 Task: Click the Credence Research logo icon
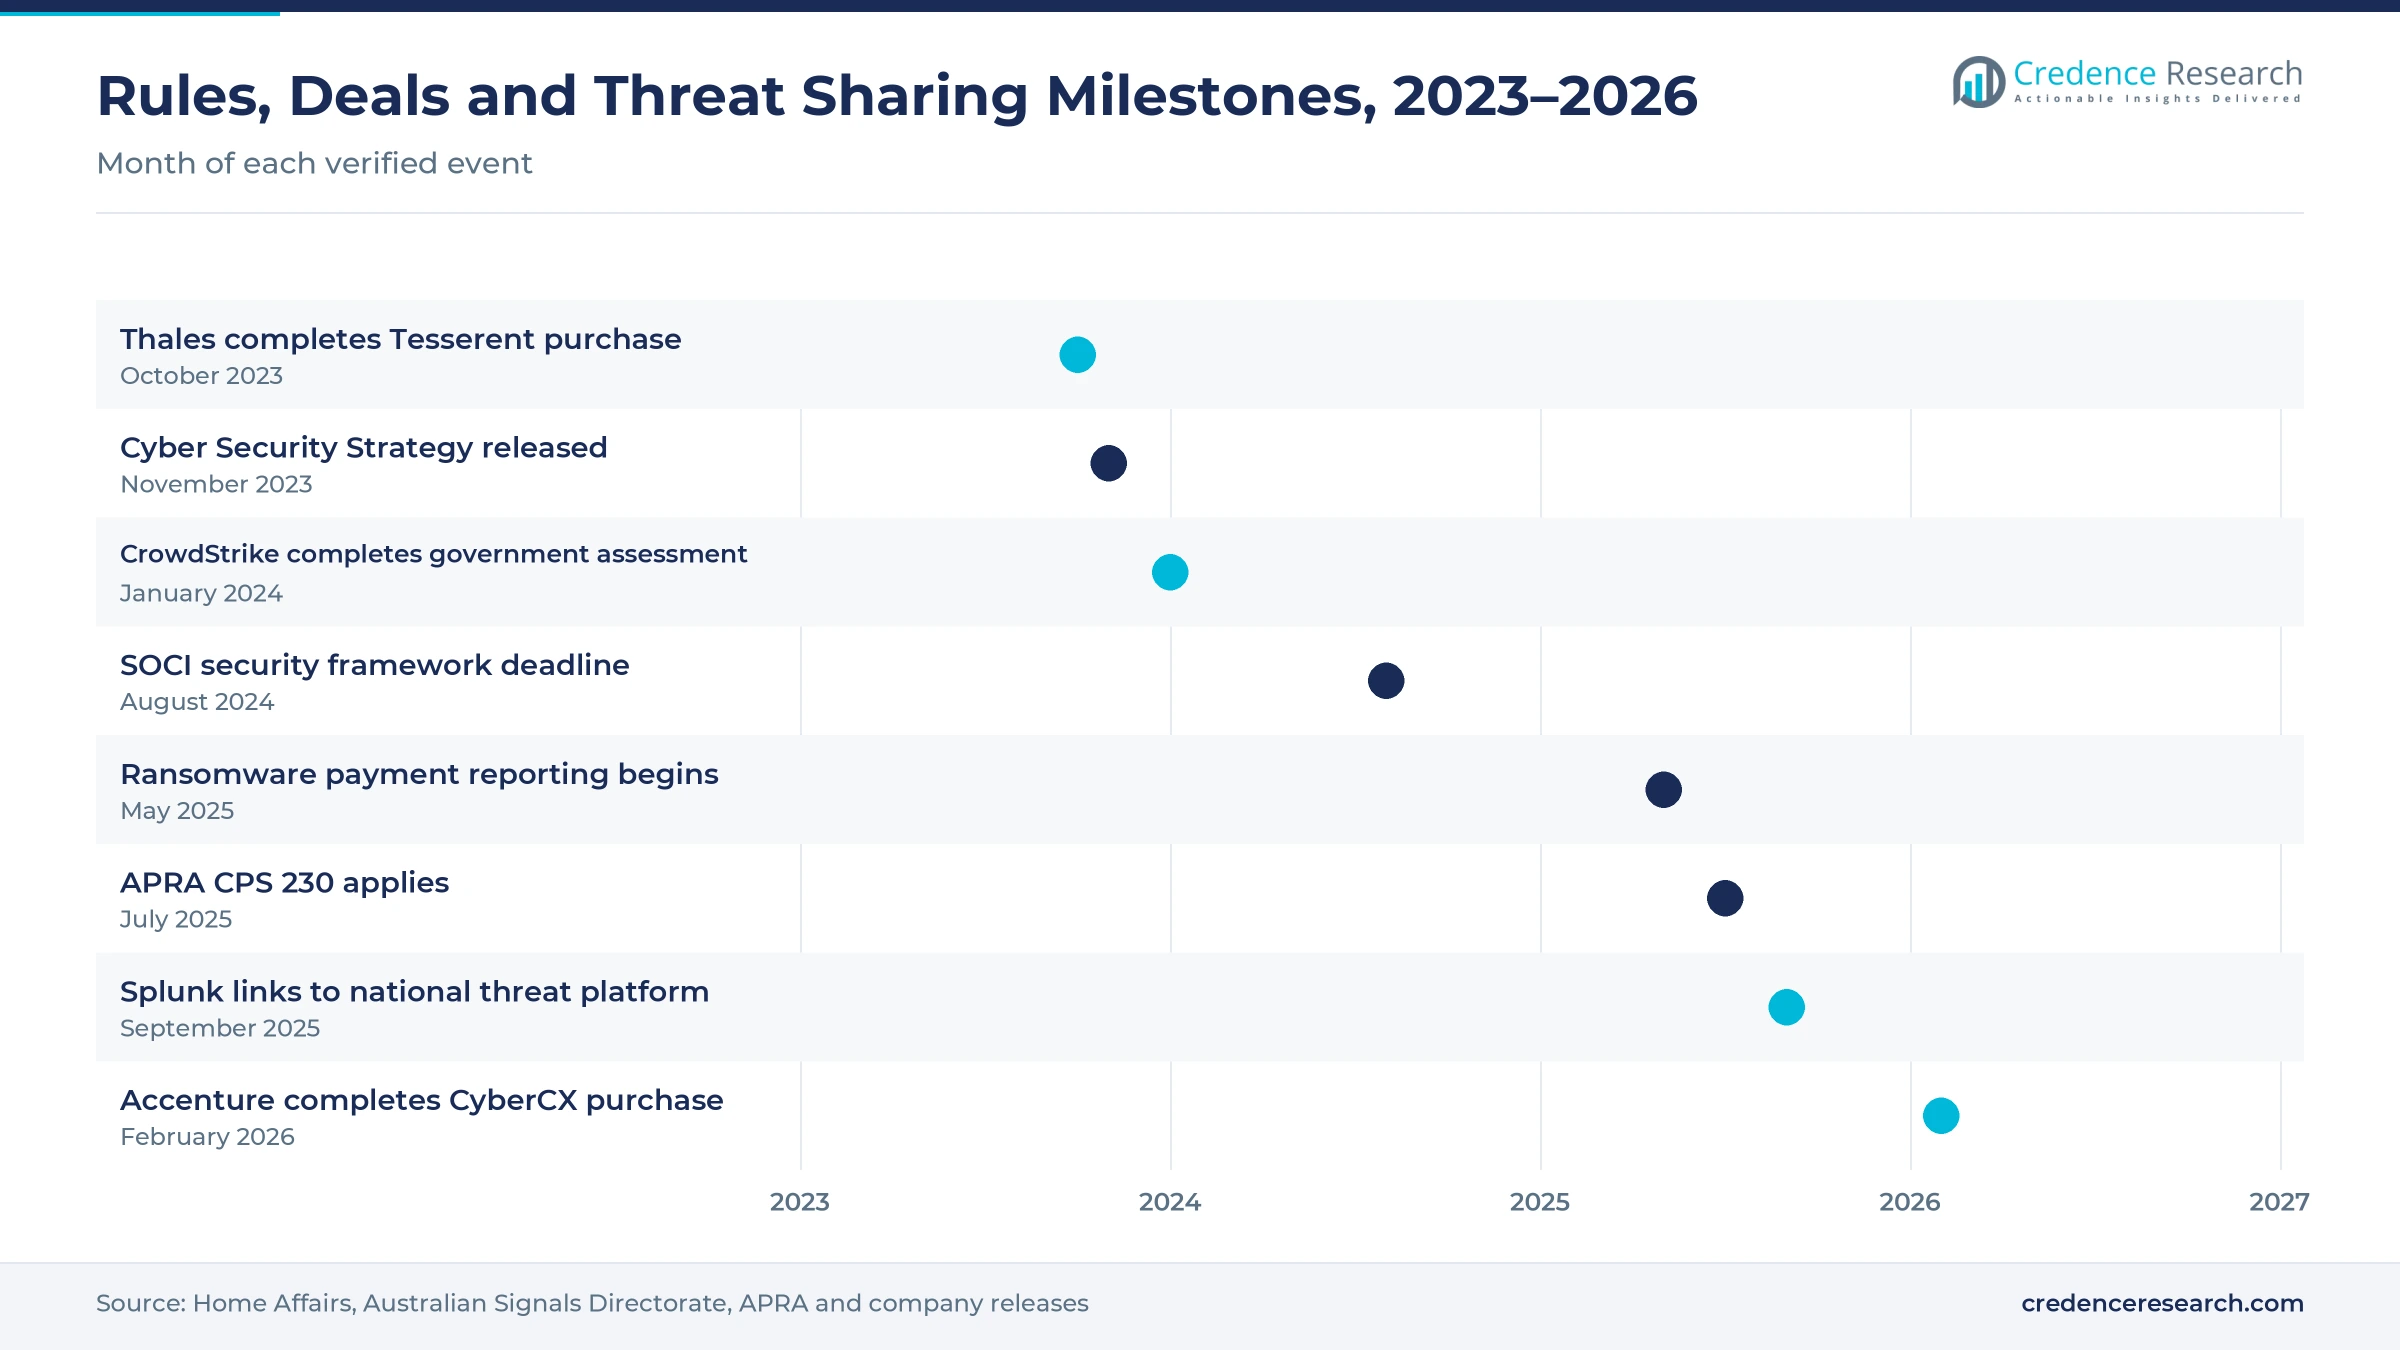tap(1978, 81)
